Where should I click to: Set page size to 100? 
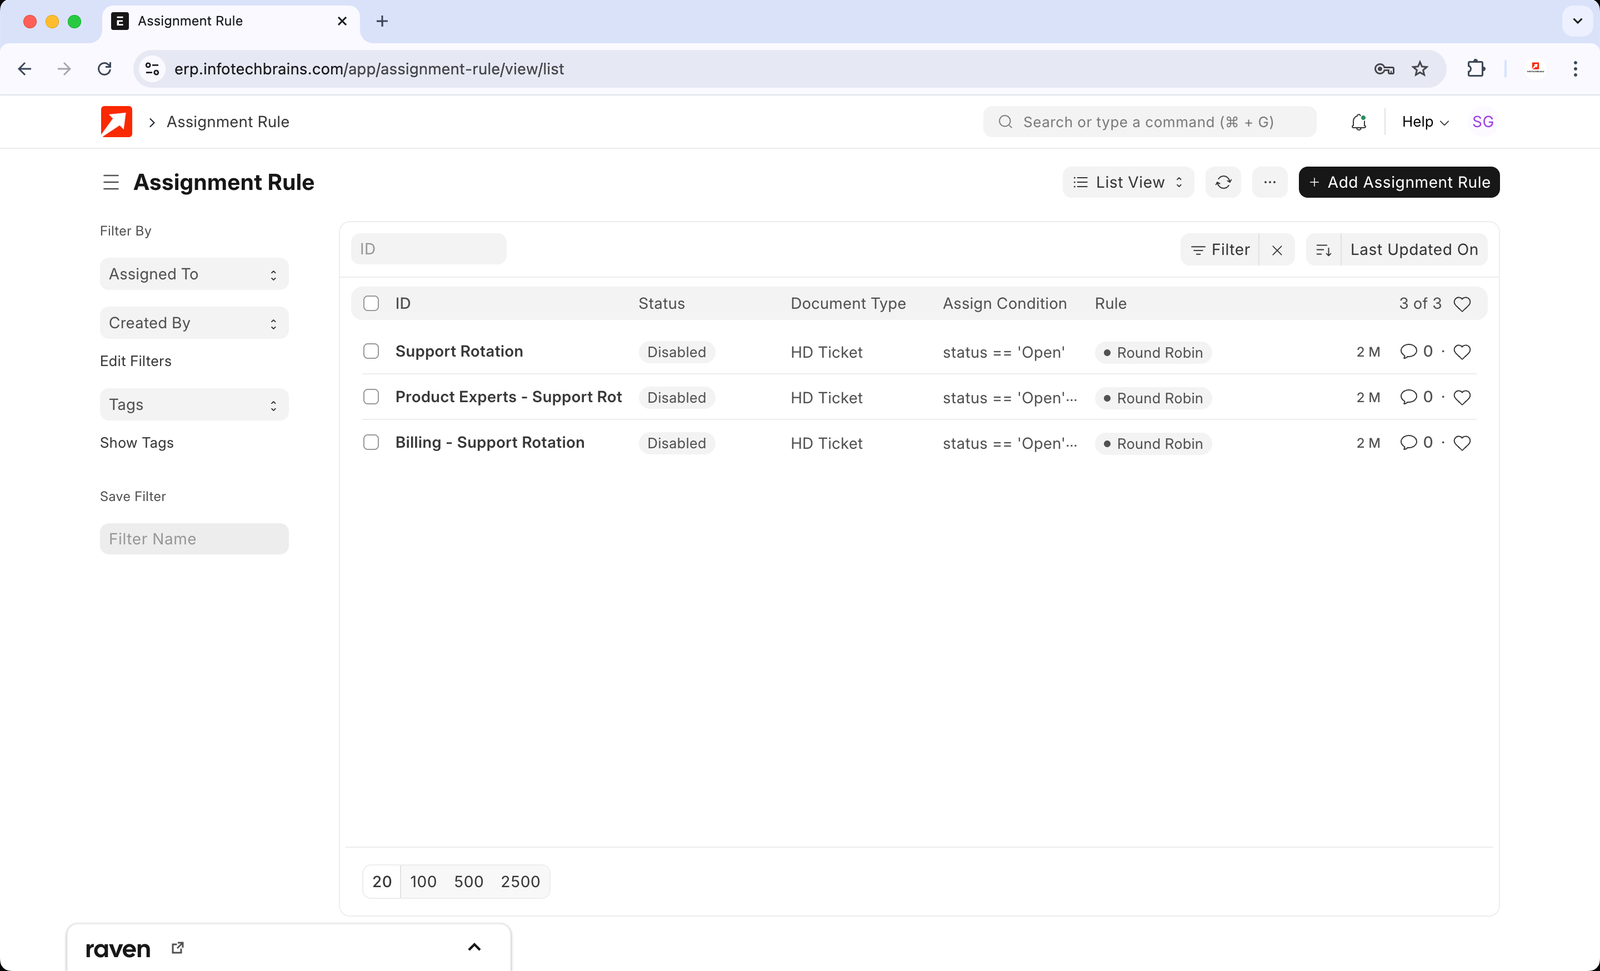click(423, 882)
